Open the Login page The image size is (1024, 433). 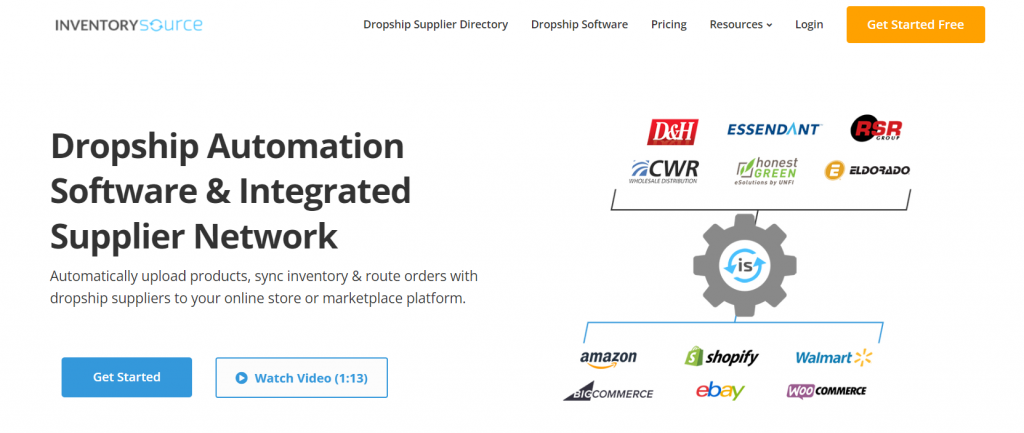(x=809, y=25)
